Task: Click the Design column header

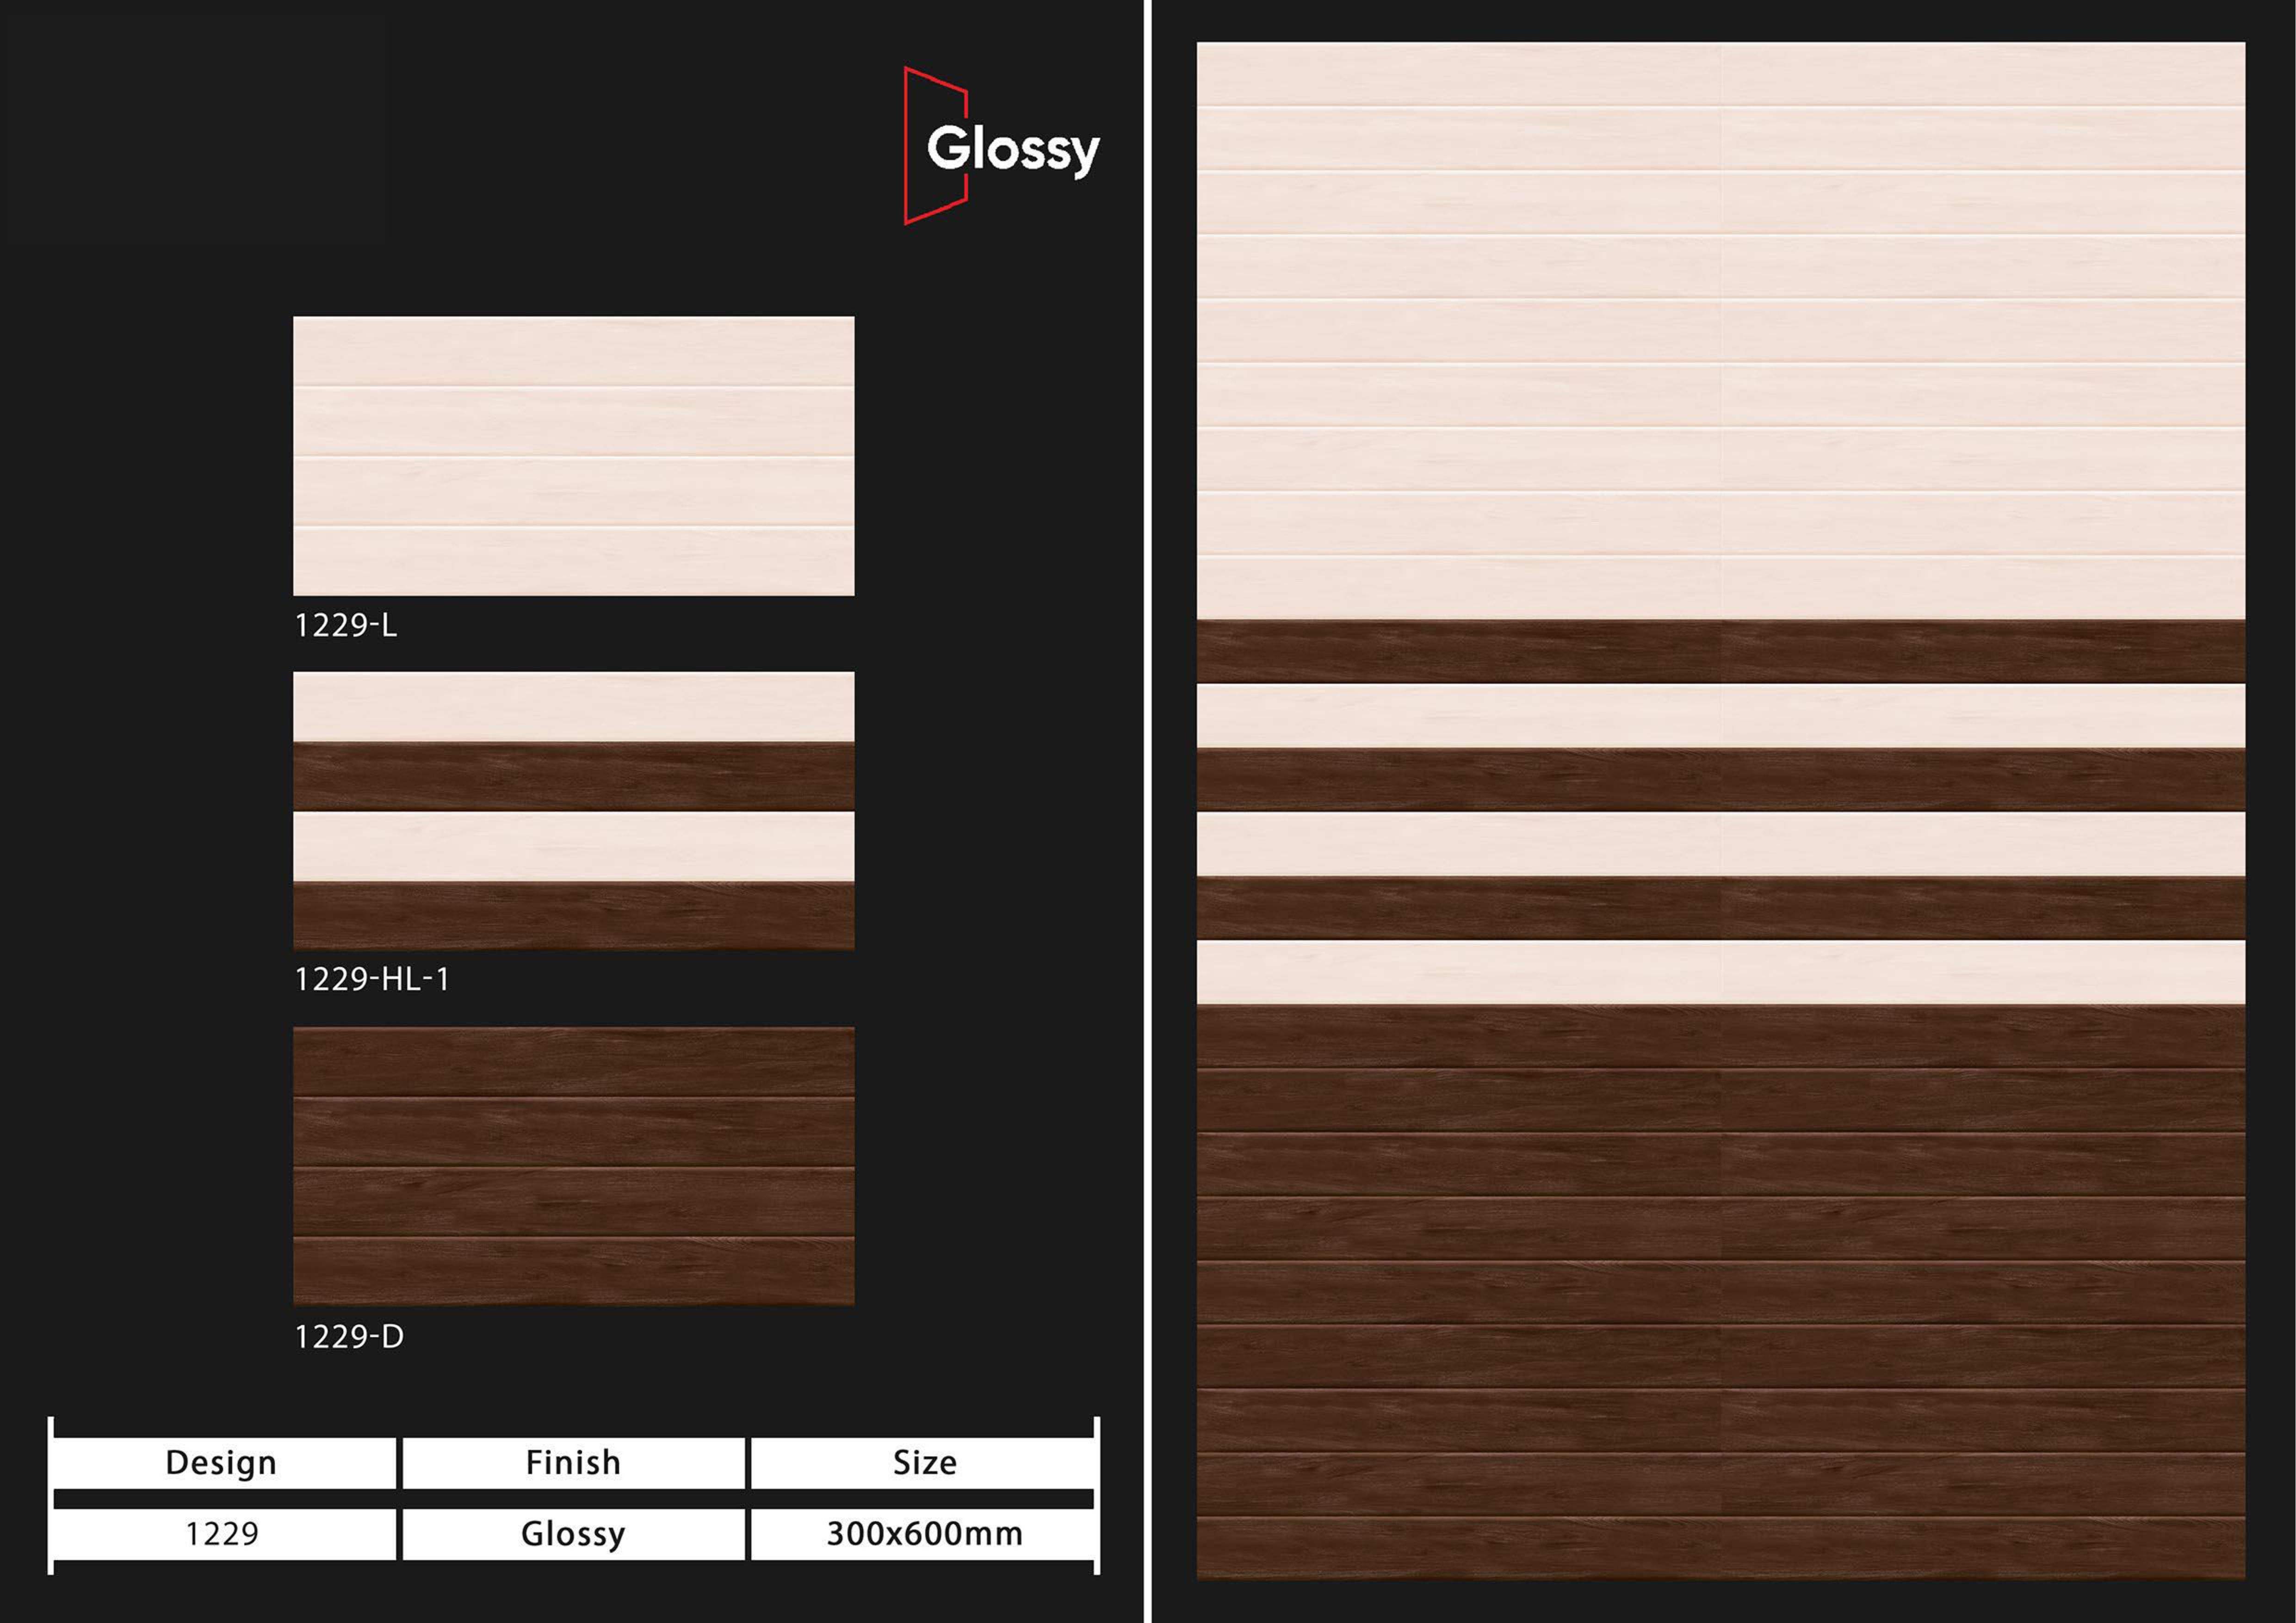Action: click(221, 1462)
